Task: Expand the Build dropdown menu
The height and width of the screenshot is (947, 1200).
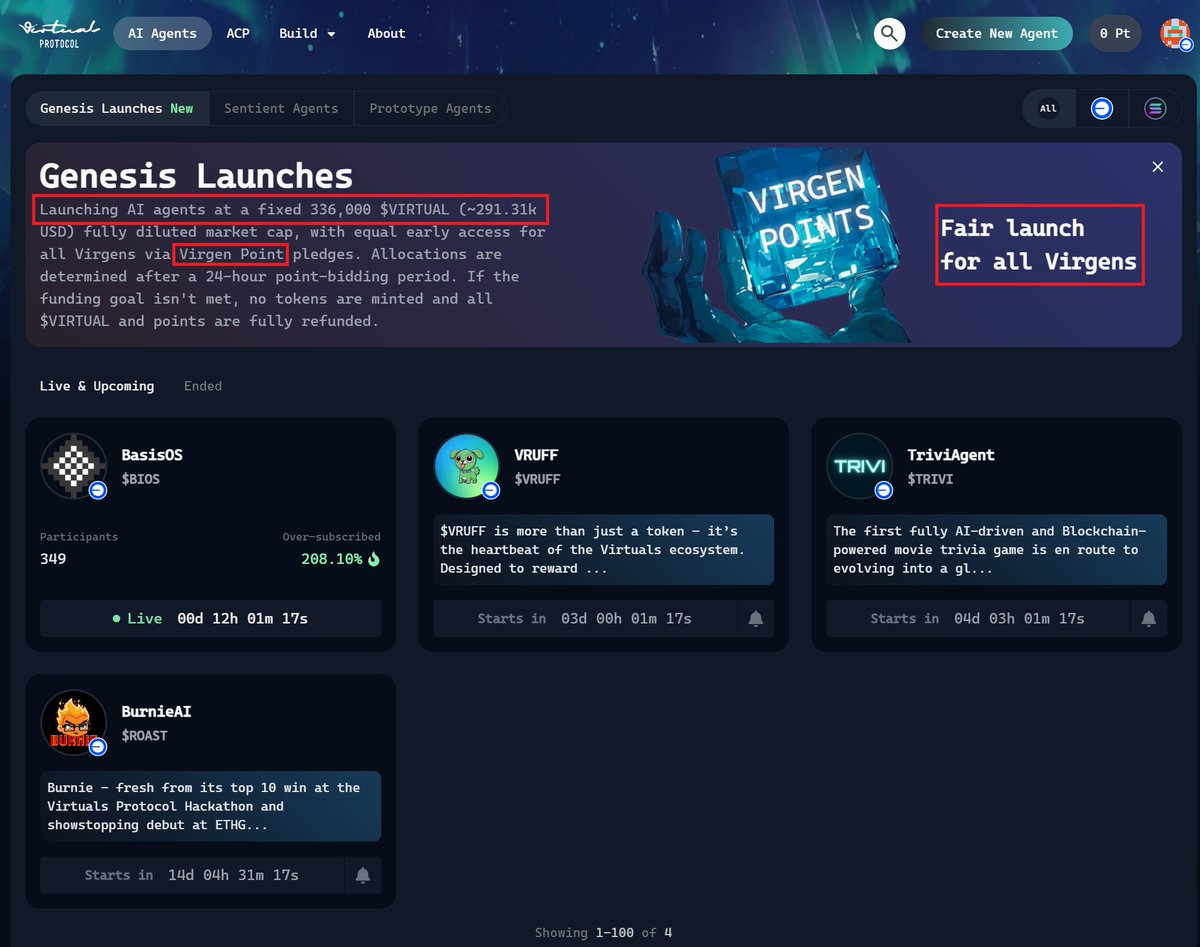Action: pyautogui.click(x=307, y=33)
